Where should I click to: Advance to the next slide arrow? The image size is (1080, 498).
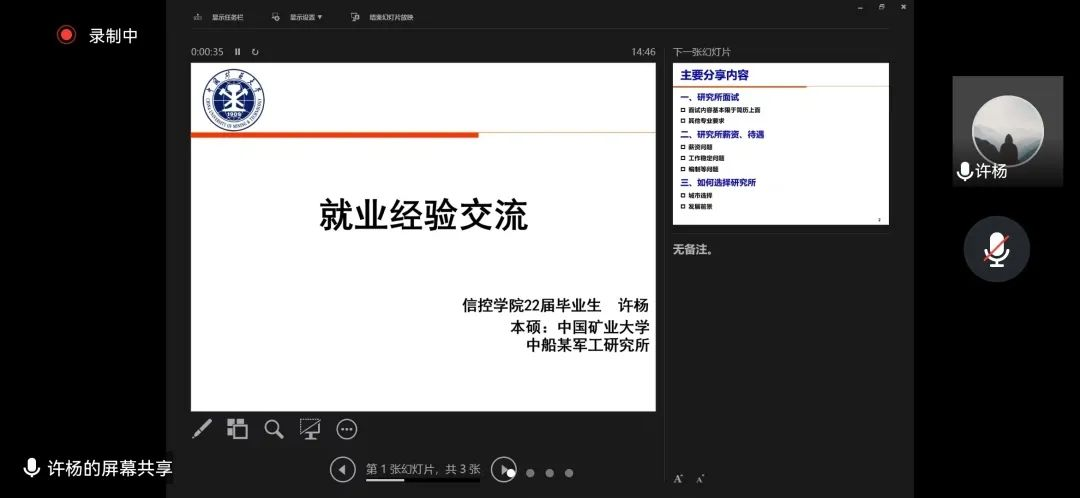click(503, 469)
